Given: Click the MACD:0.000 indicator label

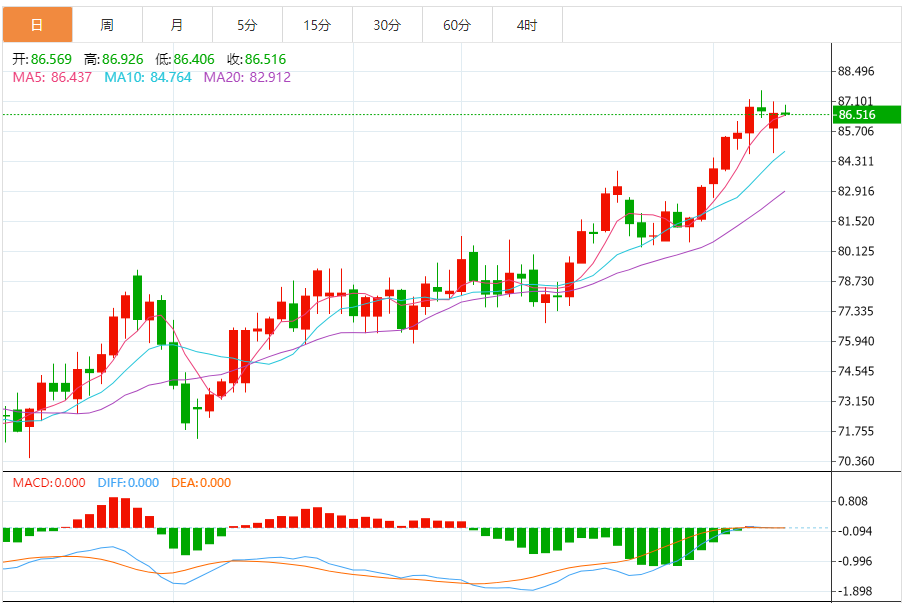Looking at the screenshot, I should coord(49,483).
